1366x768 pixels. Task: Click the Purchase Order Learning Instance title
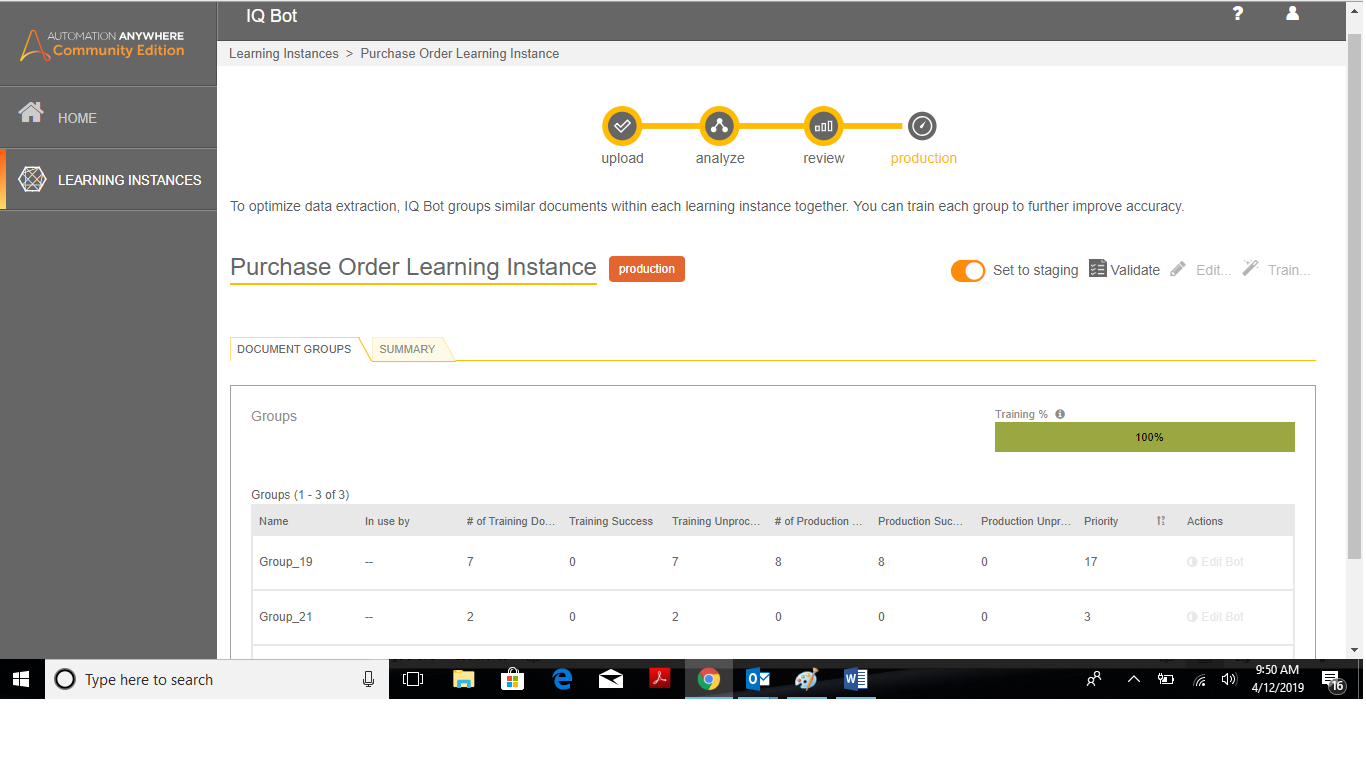coord(413,267)
